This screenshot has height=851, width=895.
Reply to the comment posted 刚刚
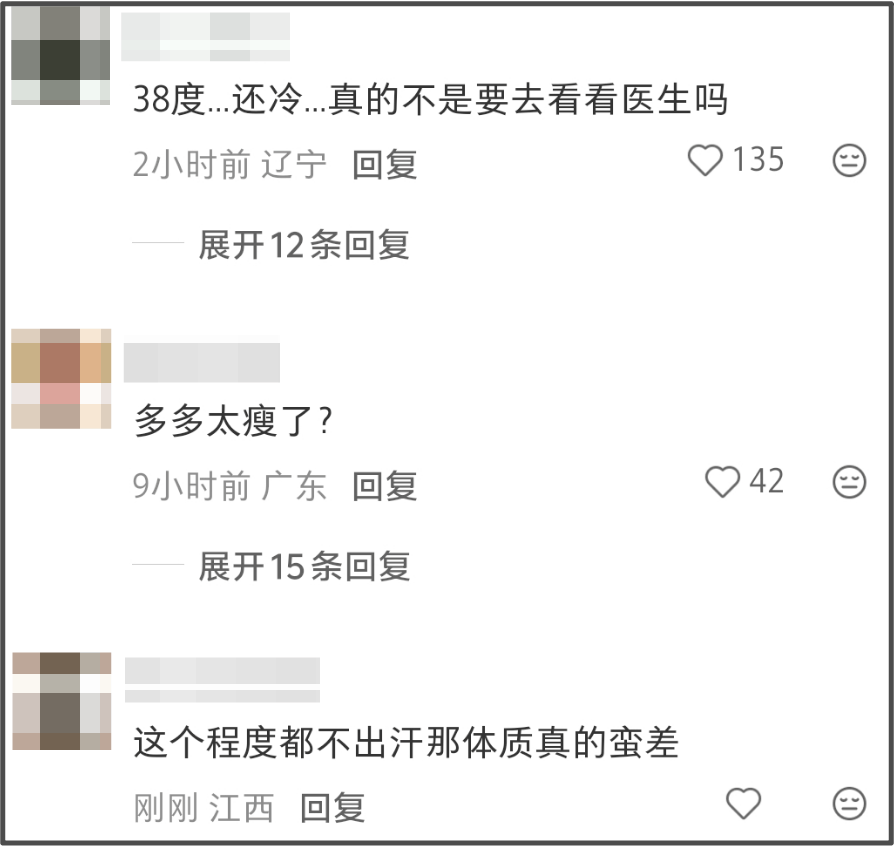(333, 808)
